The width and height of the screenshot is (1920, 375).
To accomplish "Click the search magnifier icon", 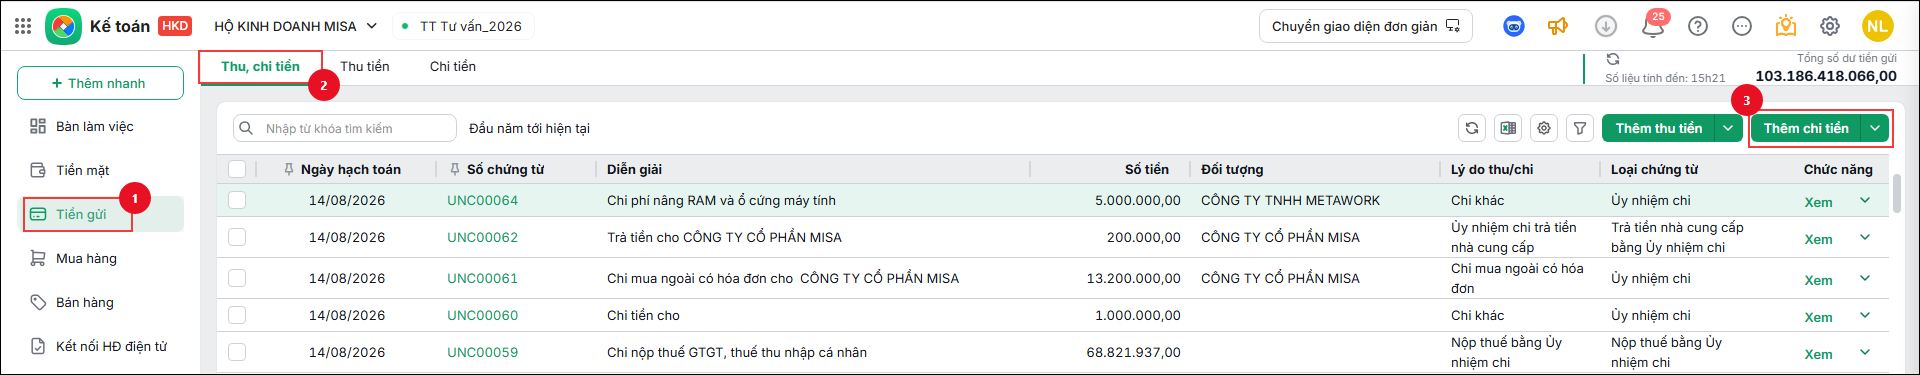I will click(247, 128).
